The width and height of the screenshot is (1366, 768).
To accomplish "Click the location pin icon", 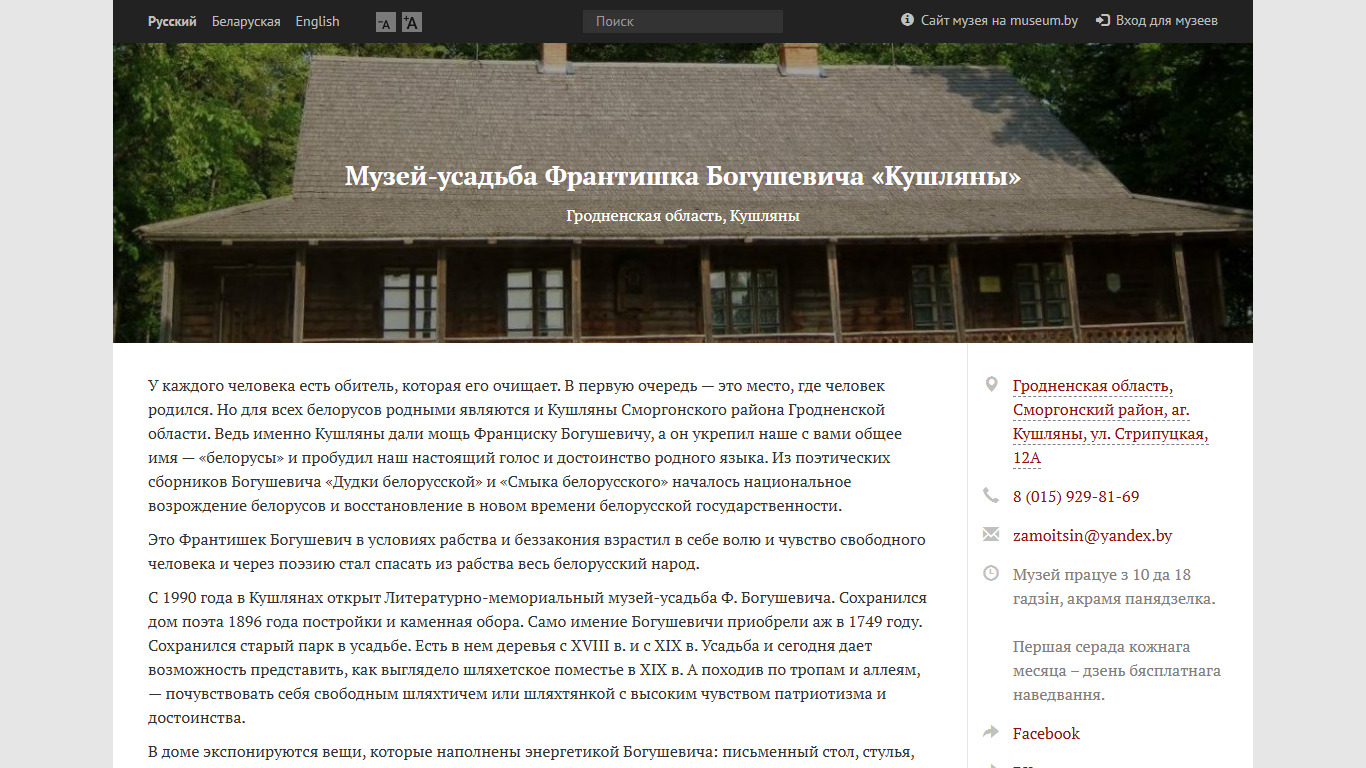I will click(991, 385).
